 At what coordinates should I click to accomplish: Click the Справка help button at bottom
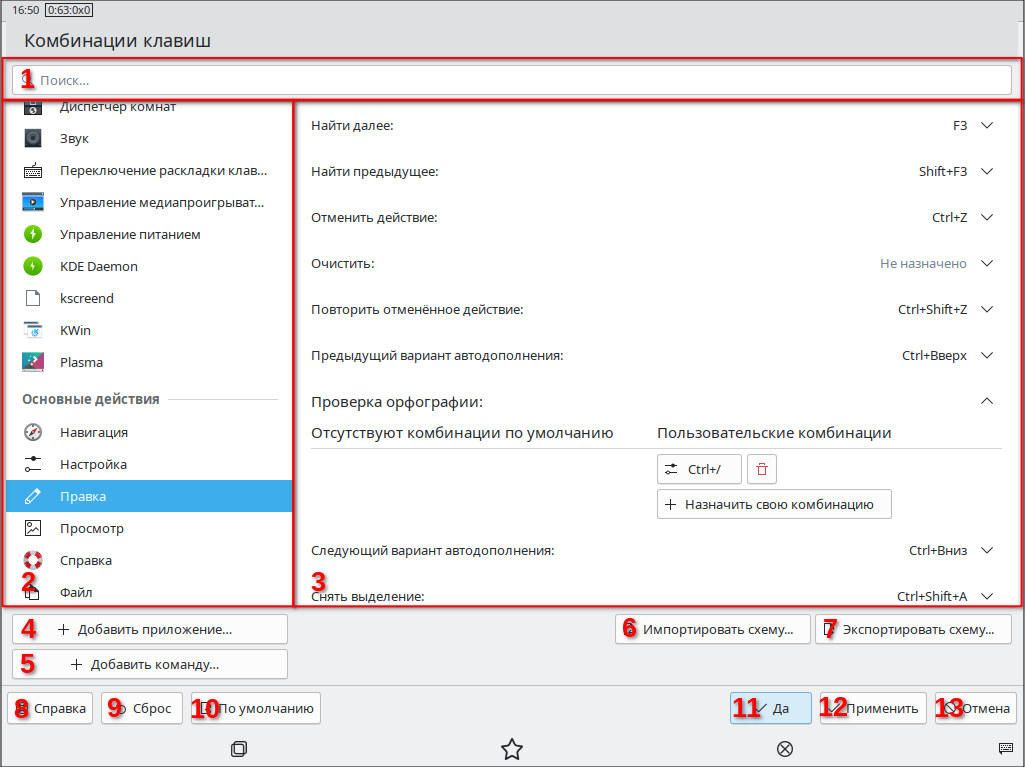50,708
